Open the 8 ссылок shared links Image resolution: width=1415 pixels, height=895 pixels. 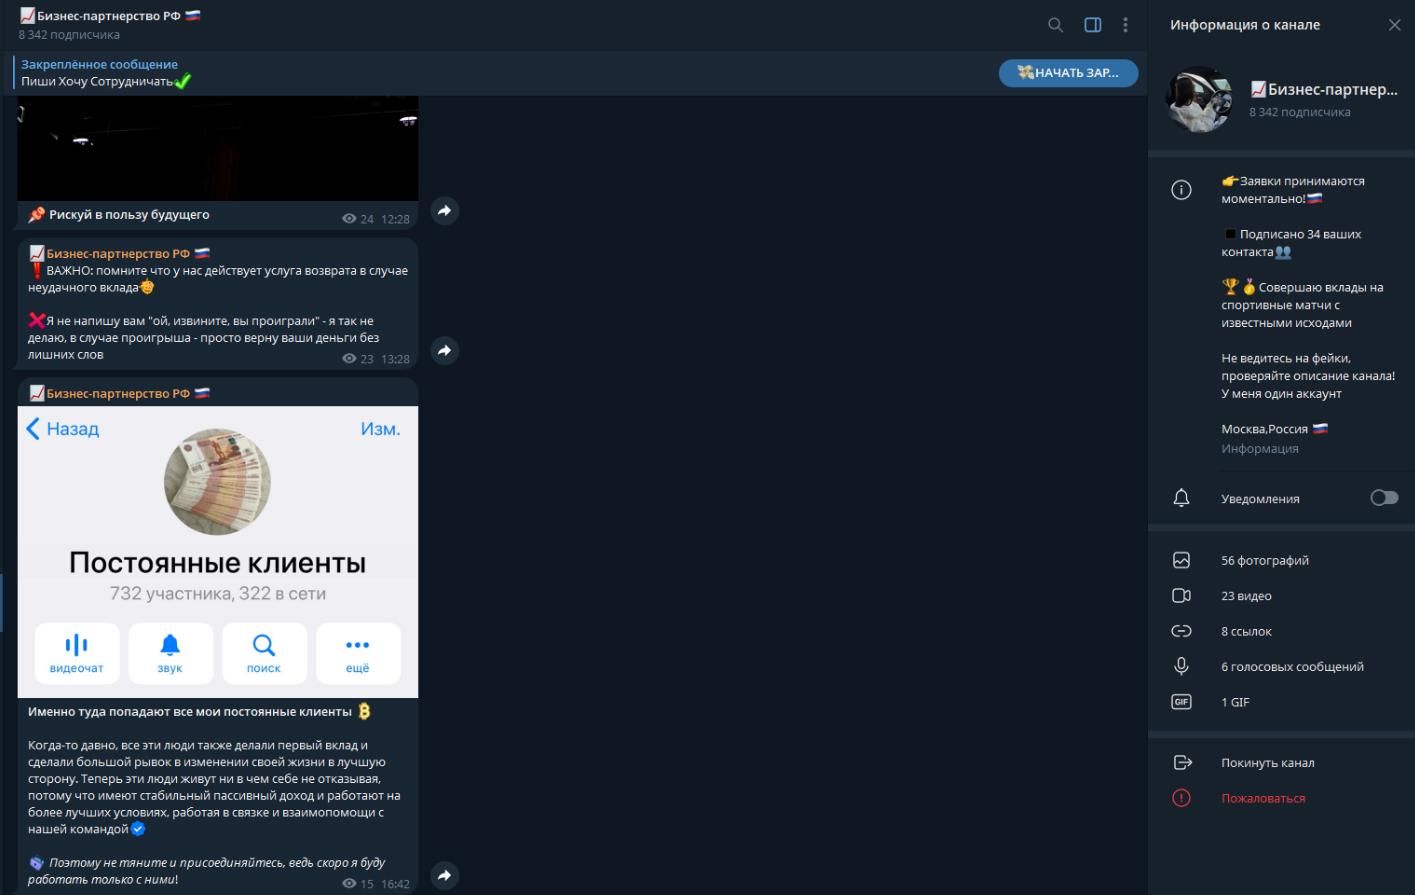pyautogui.click(x=1246, y=632)
